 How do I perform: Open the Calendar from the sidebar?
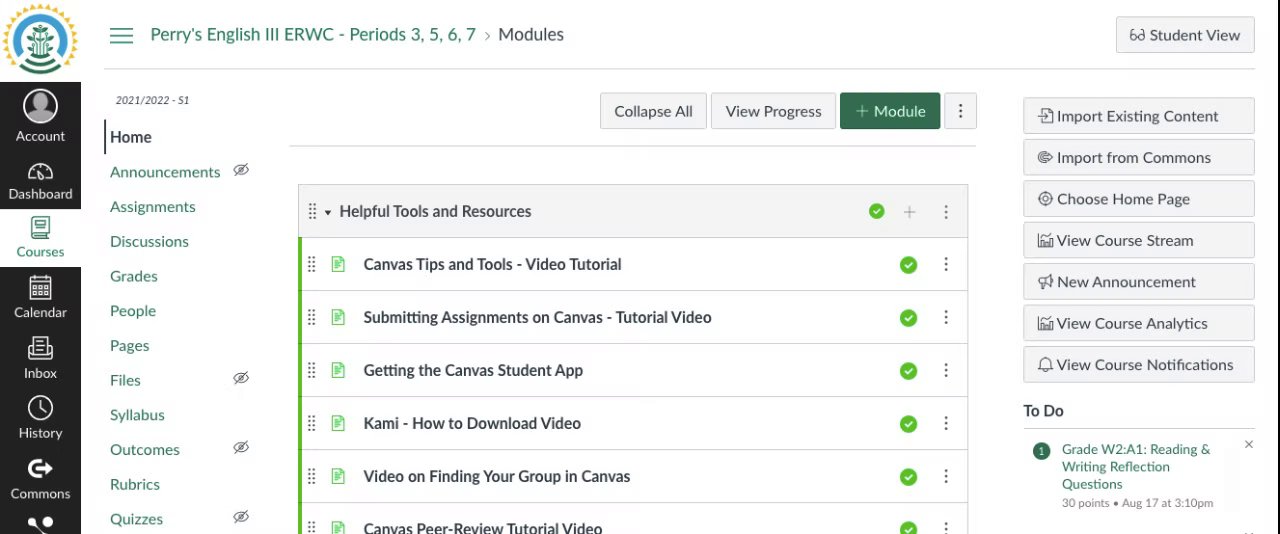pos(40,289)
